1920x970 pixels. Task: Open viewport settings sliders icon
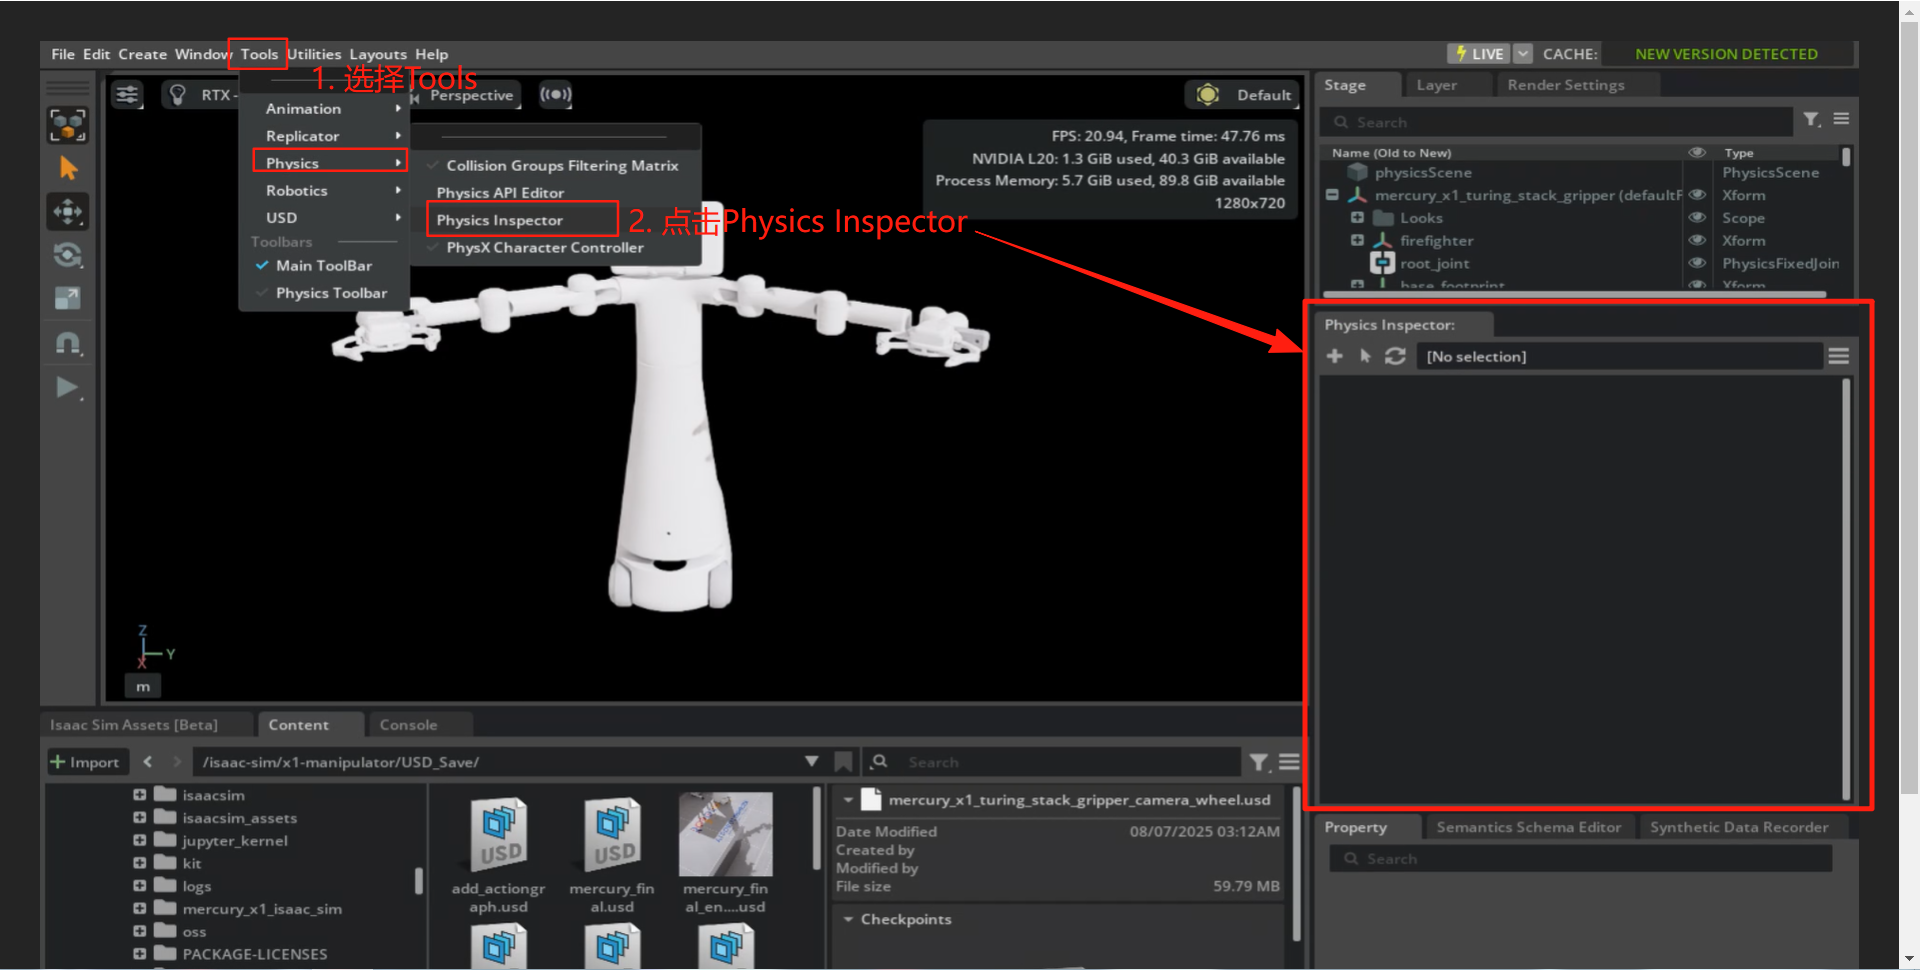(x=127, y=95)
